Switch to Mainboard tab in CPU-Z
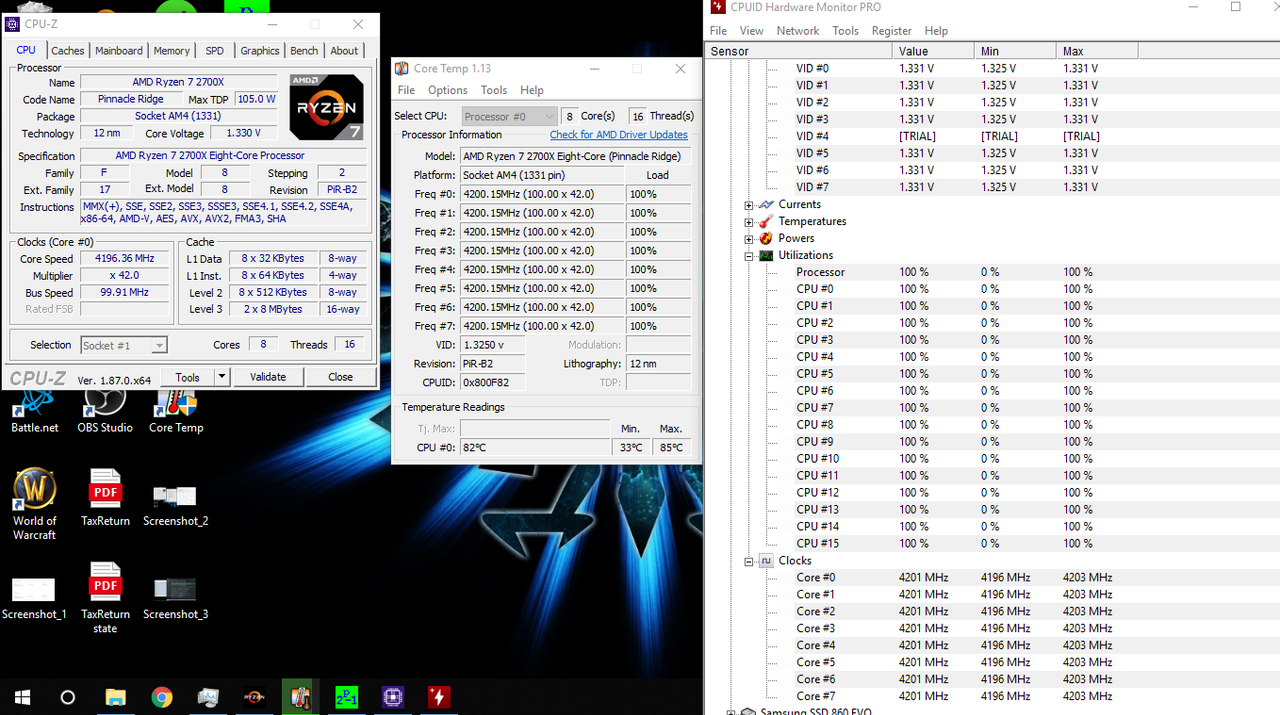This screenshot has width=1280, height=715. tap(119, 50)
